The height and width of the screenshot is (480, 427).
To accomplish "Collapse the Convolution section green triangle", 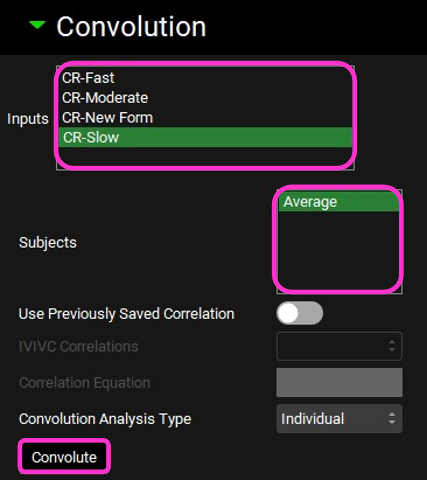I will [37, 25].
